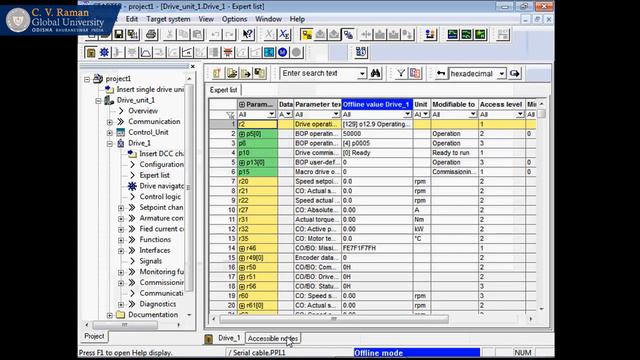Select the Drive_1 bottom tab
The width and height of the screenshot is (640, 360).
[223, 338]
